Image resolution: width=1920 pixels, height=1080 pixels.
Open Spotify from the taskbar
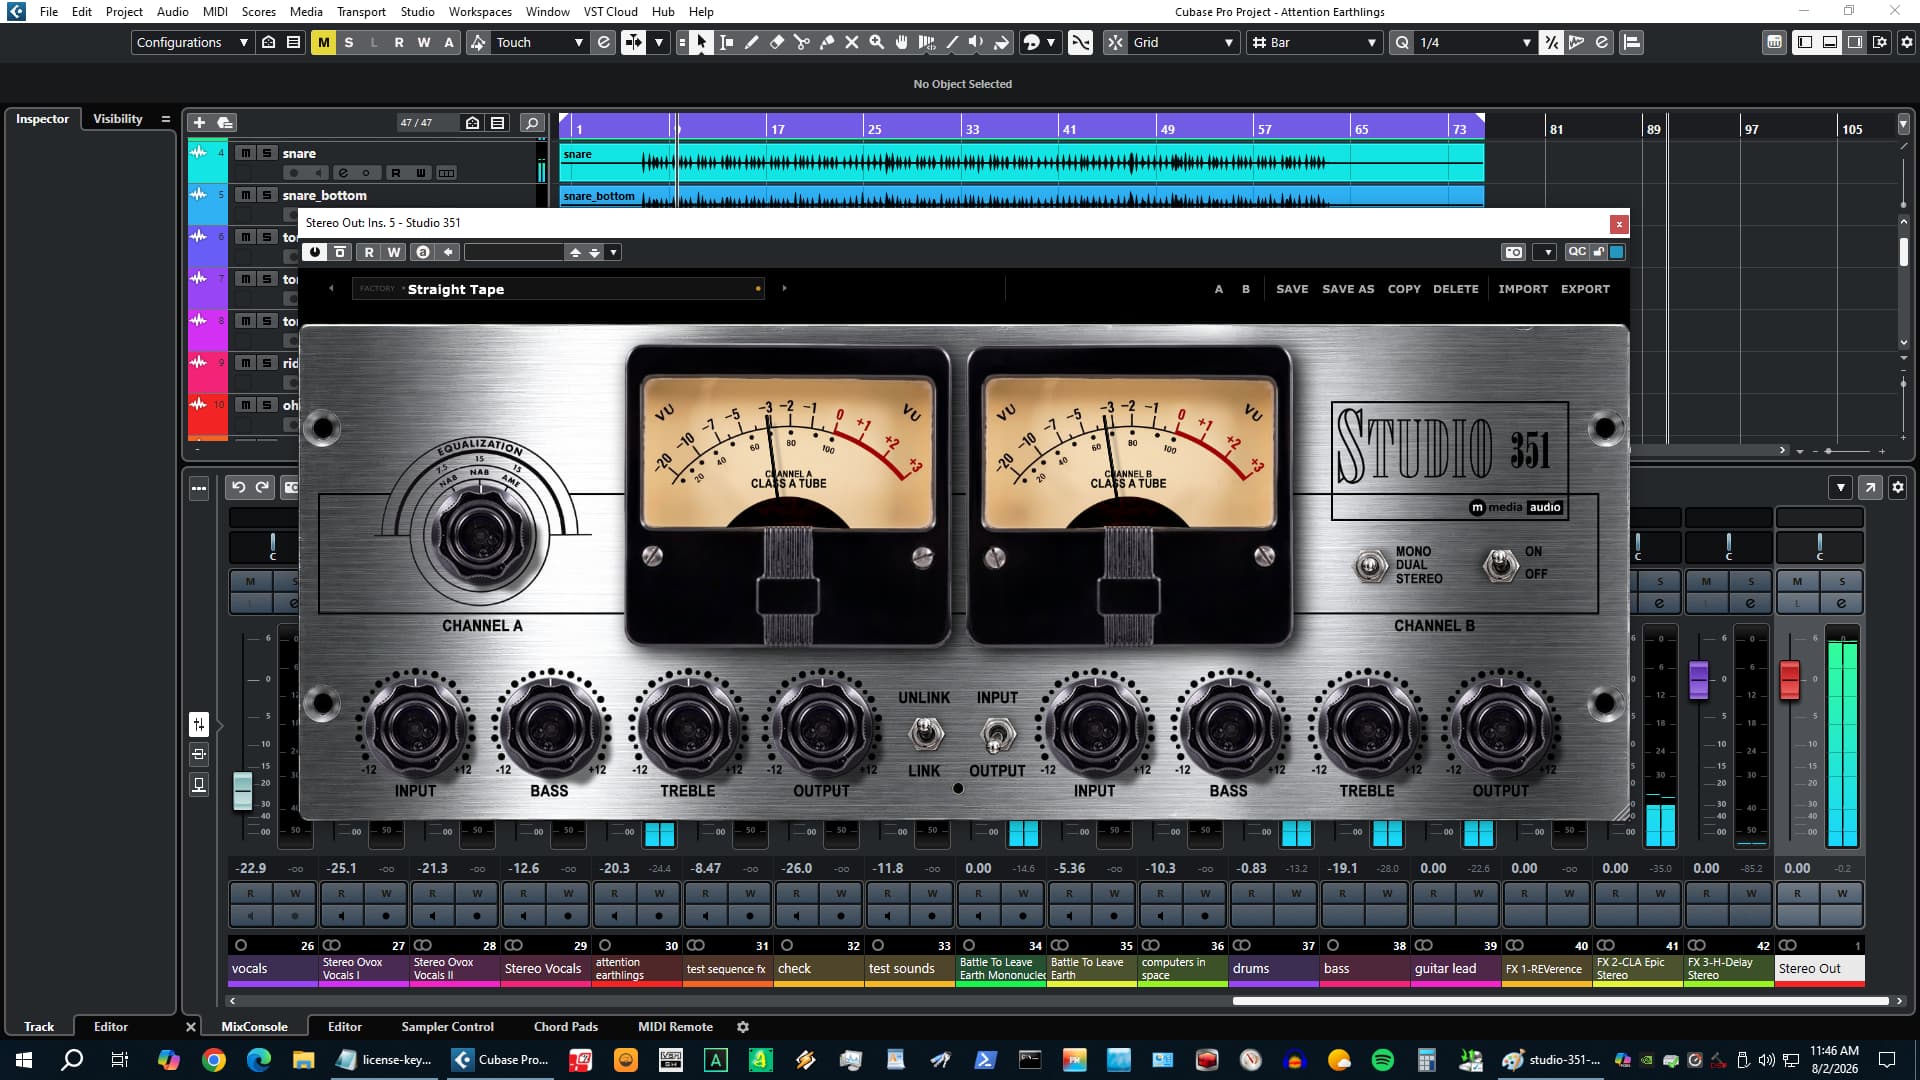click(x=1383, y=1060)
